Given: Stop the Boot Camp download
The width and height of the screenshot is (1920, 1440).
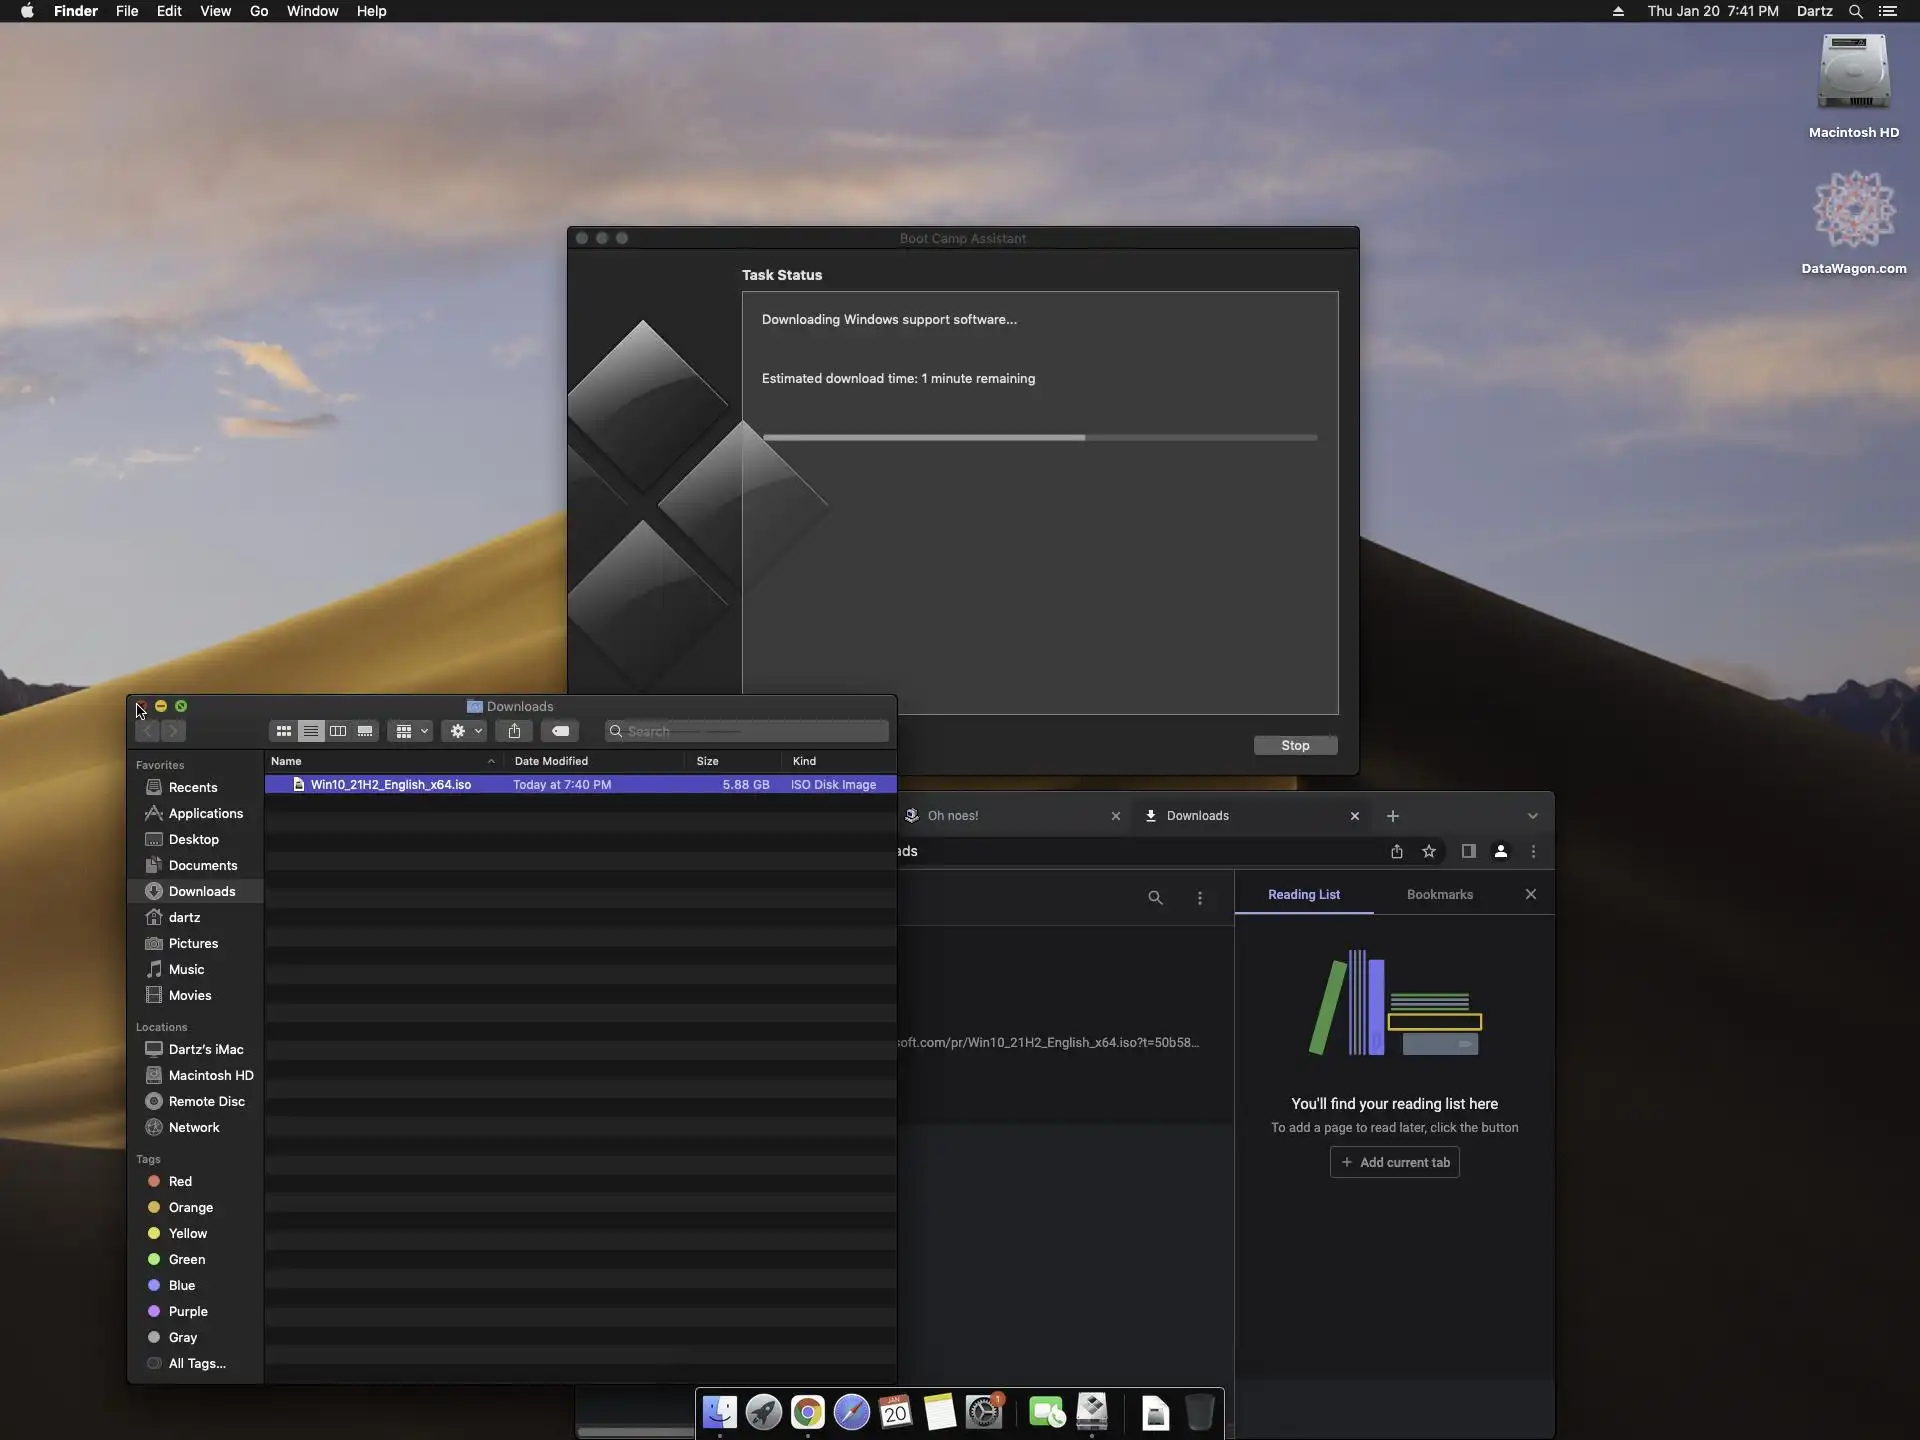Looking at the screenshot, I should pyautogui.click(x=1295, y=745).
